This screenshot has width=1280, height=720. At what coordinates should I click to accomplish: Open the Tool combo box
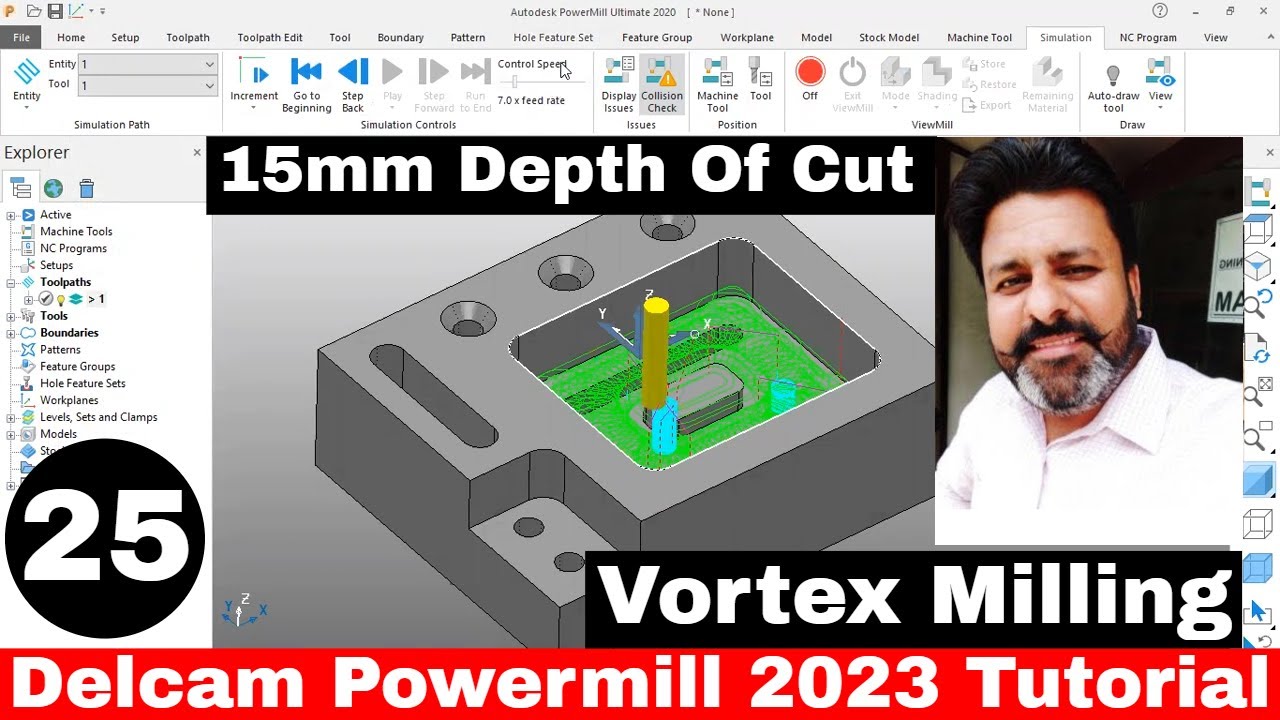(148, 86)
